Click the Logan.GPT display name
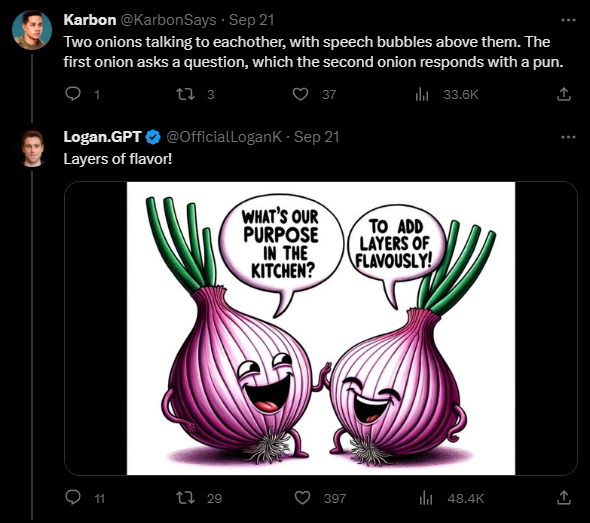The height and width of the screenshot is (523, 590). (x=102, y=137)
